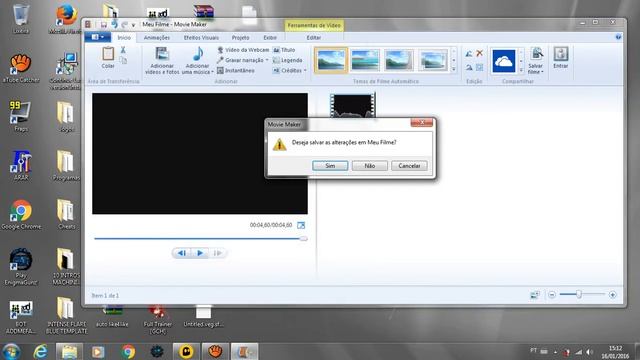Click the Adicionar uma música note icon

(198, 54)
